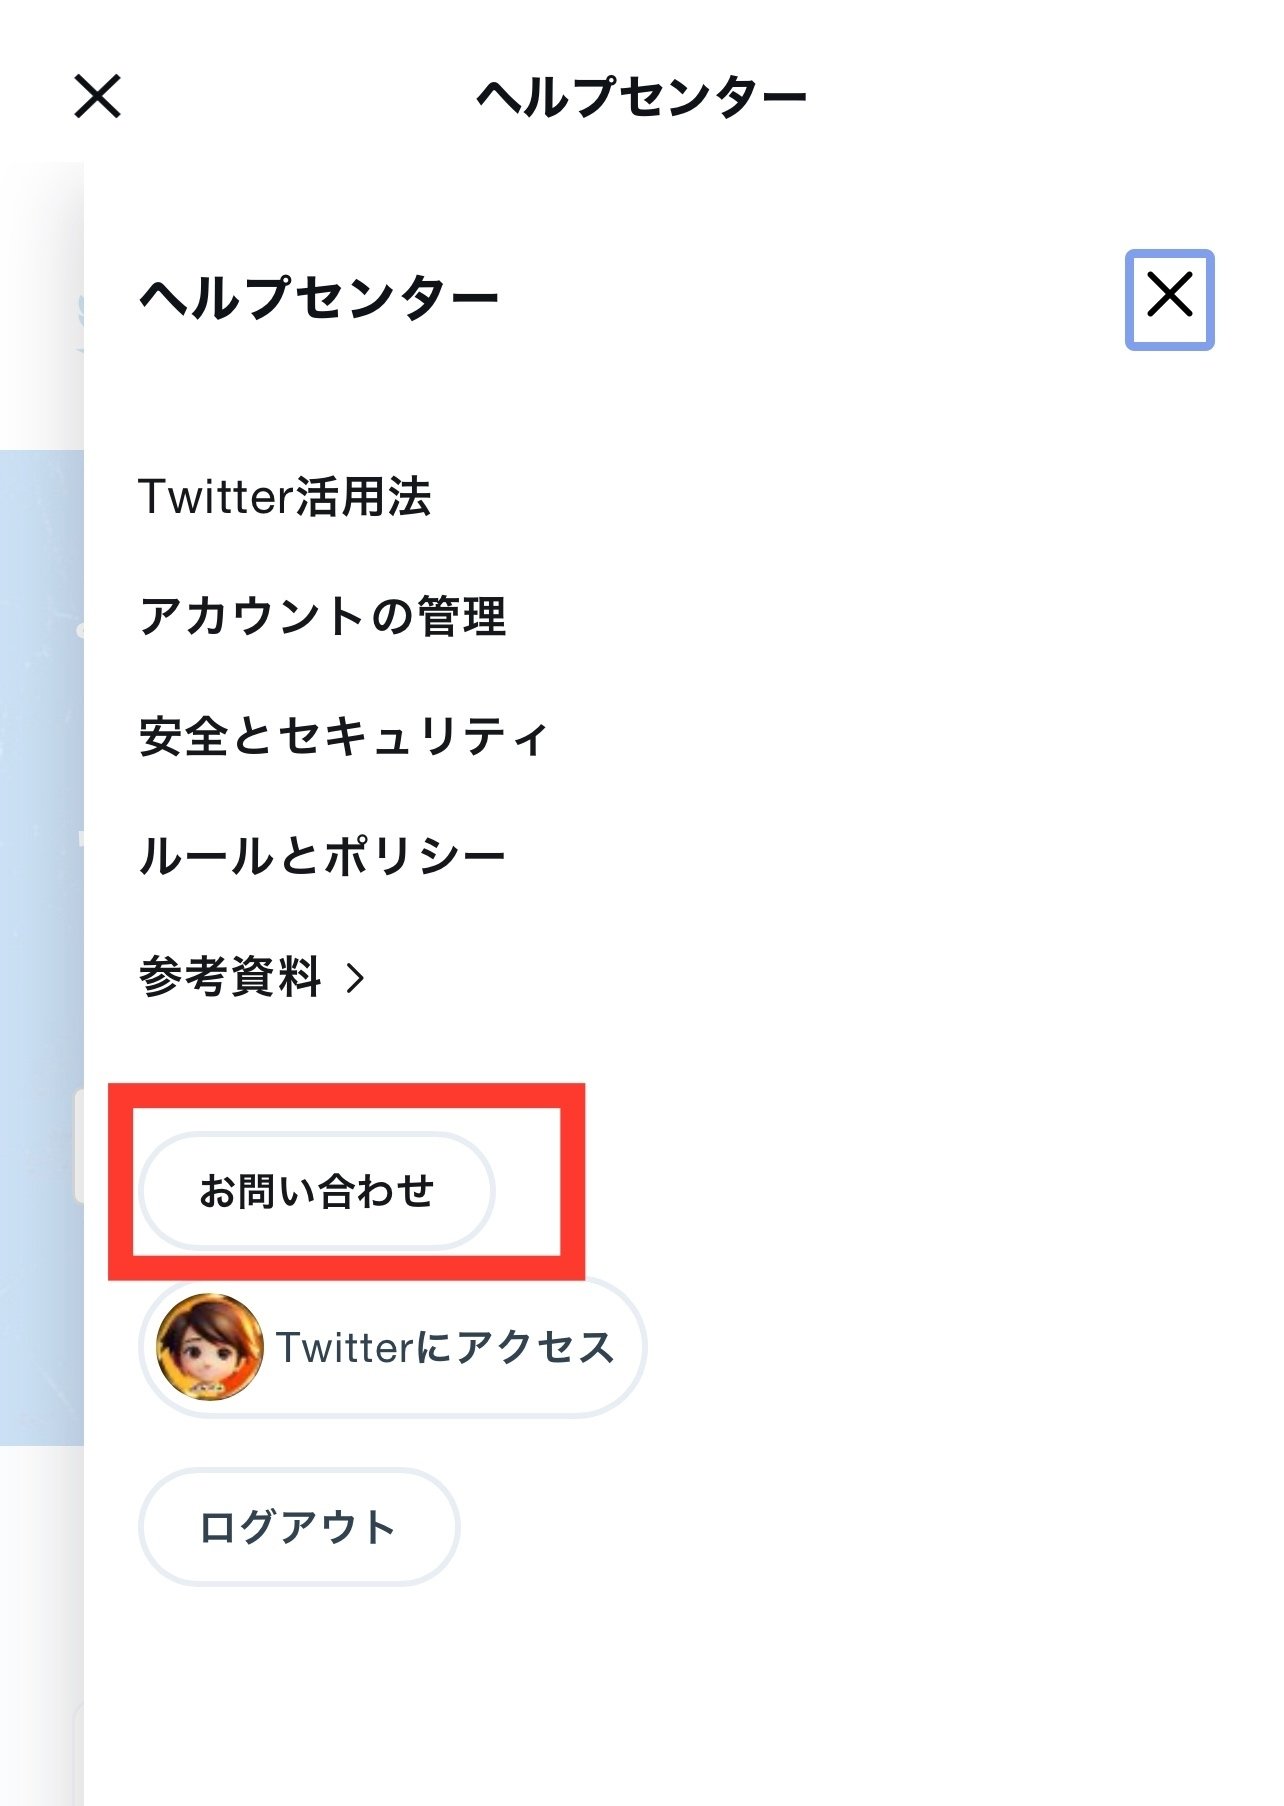Open ルールとポリシー menu entry

[x=322, y=856]
